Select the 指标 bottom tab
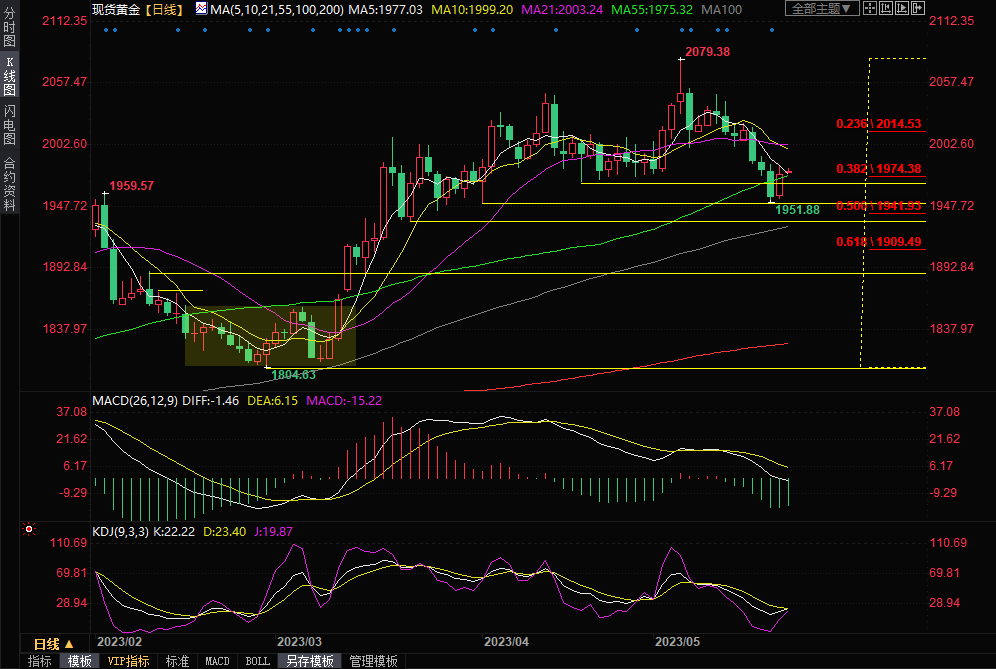The width and height of the screenshot is (996, 669). click(40, 661)
